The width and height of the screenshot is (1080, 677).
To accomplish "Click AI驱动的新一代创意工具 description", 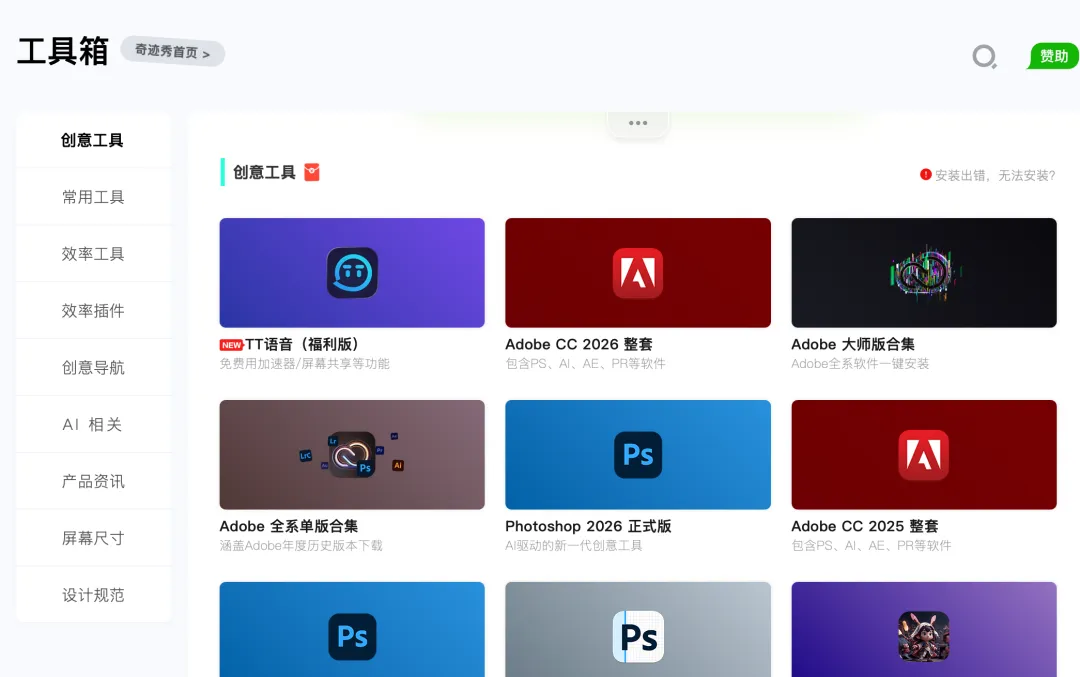I will (574, 545).
